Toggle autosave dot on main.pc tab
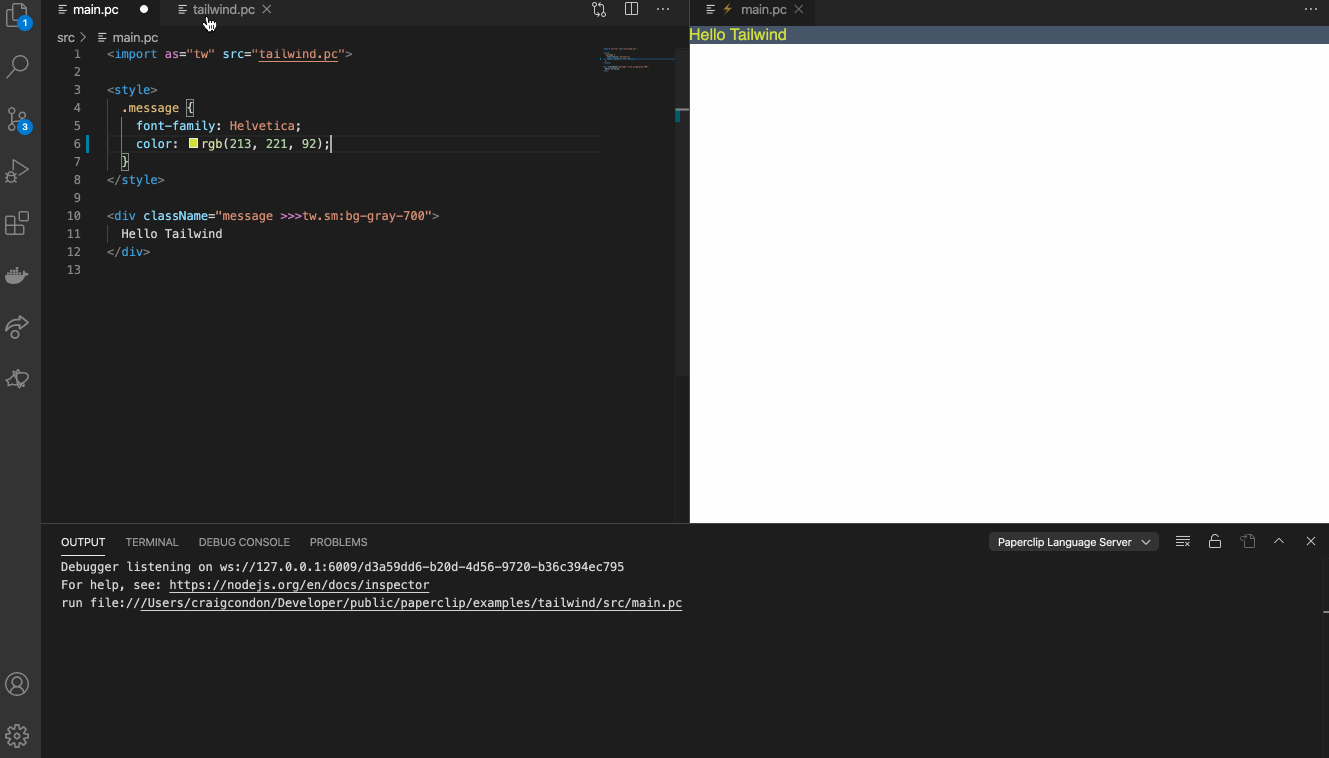Viewport: 1329px width, 758px height. [x=143, y=9]
